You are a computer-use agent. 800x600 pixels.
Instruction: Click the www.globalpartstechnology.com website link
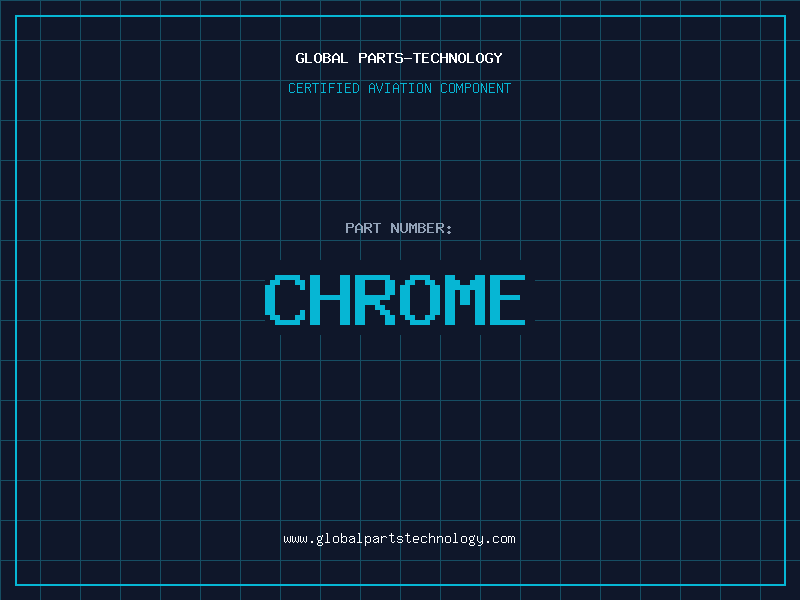[x=399, y=539]
